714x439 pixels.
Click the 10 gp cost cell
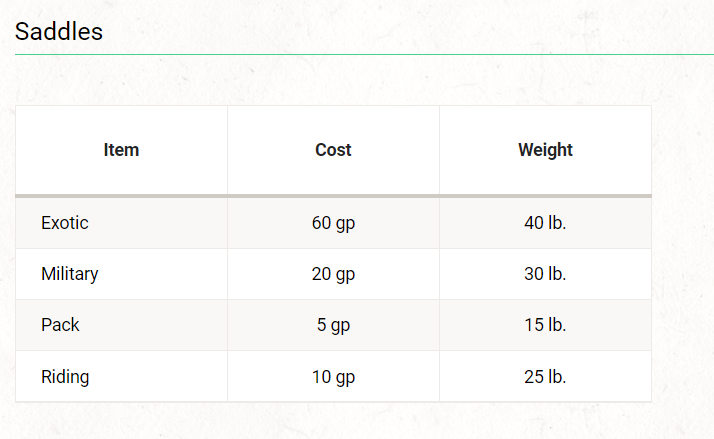333,377
